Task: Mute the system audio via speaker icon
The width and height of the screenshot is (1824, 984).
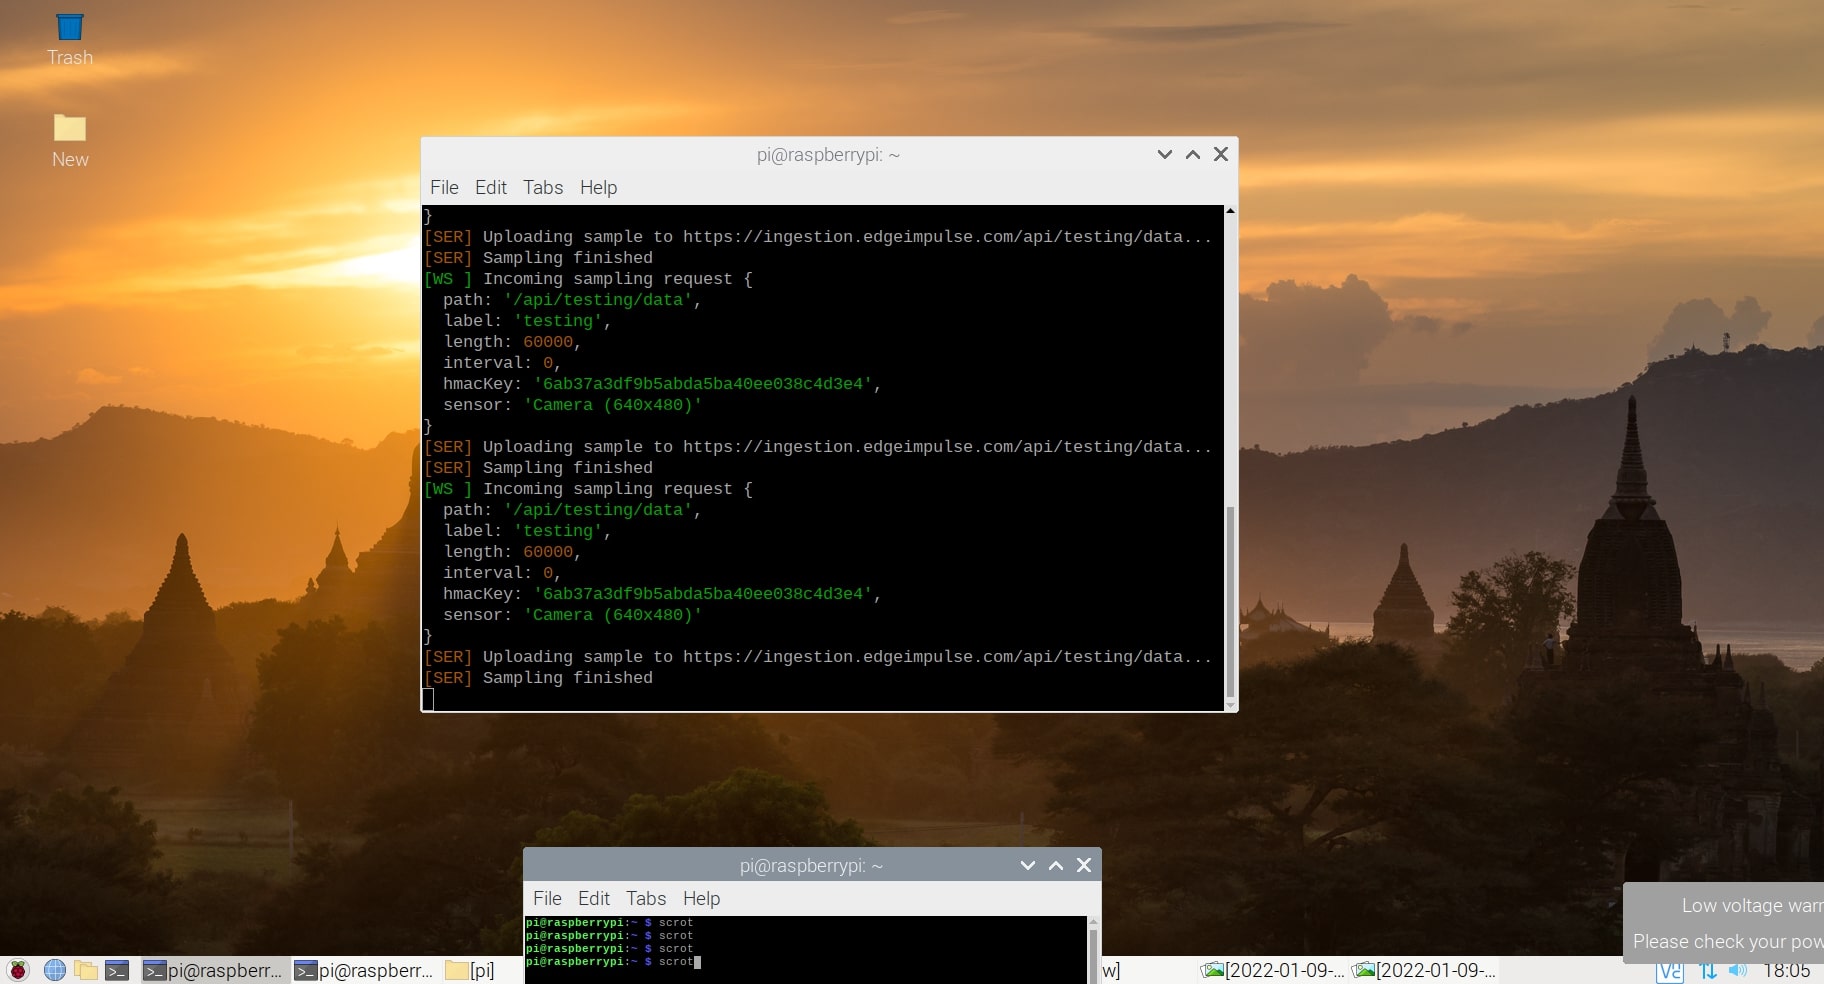Action: [1737, 970]
